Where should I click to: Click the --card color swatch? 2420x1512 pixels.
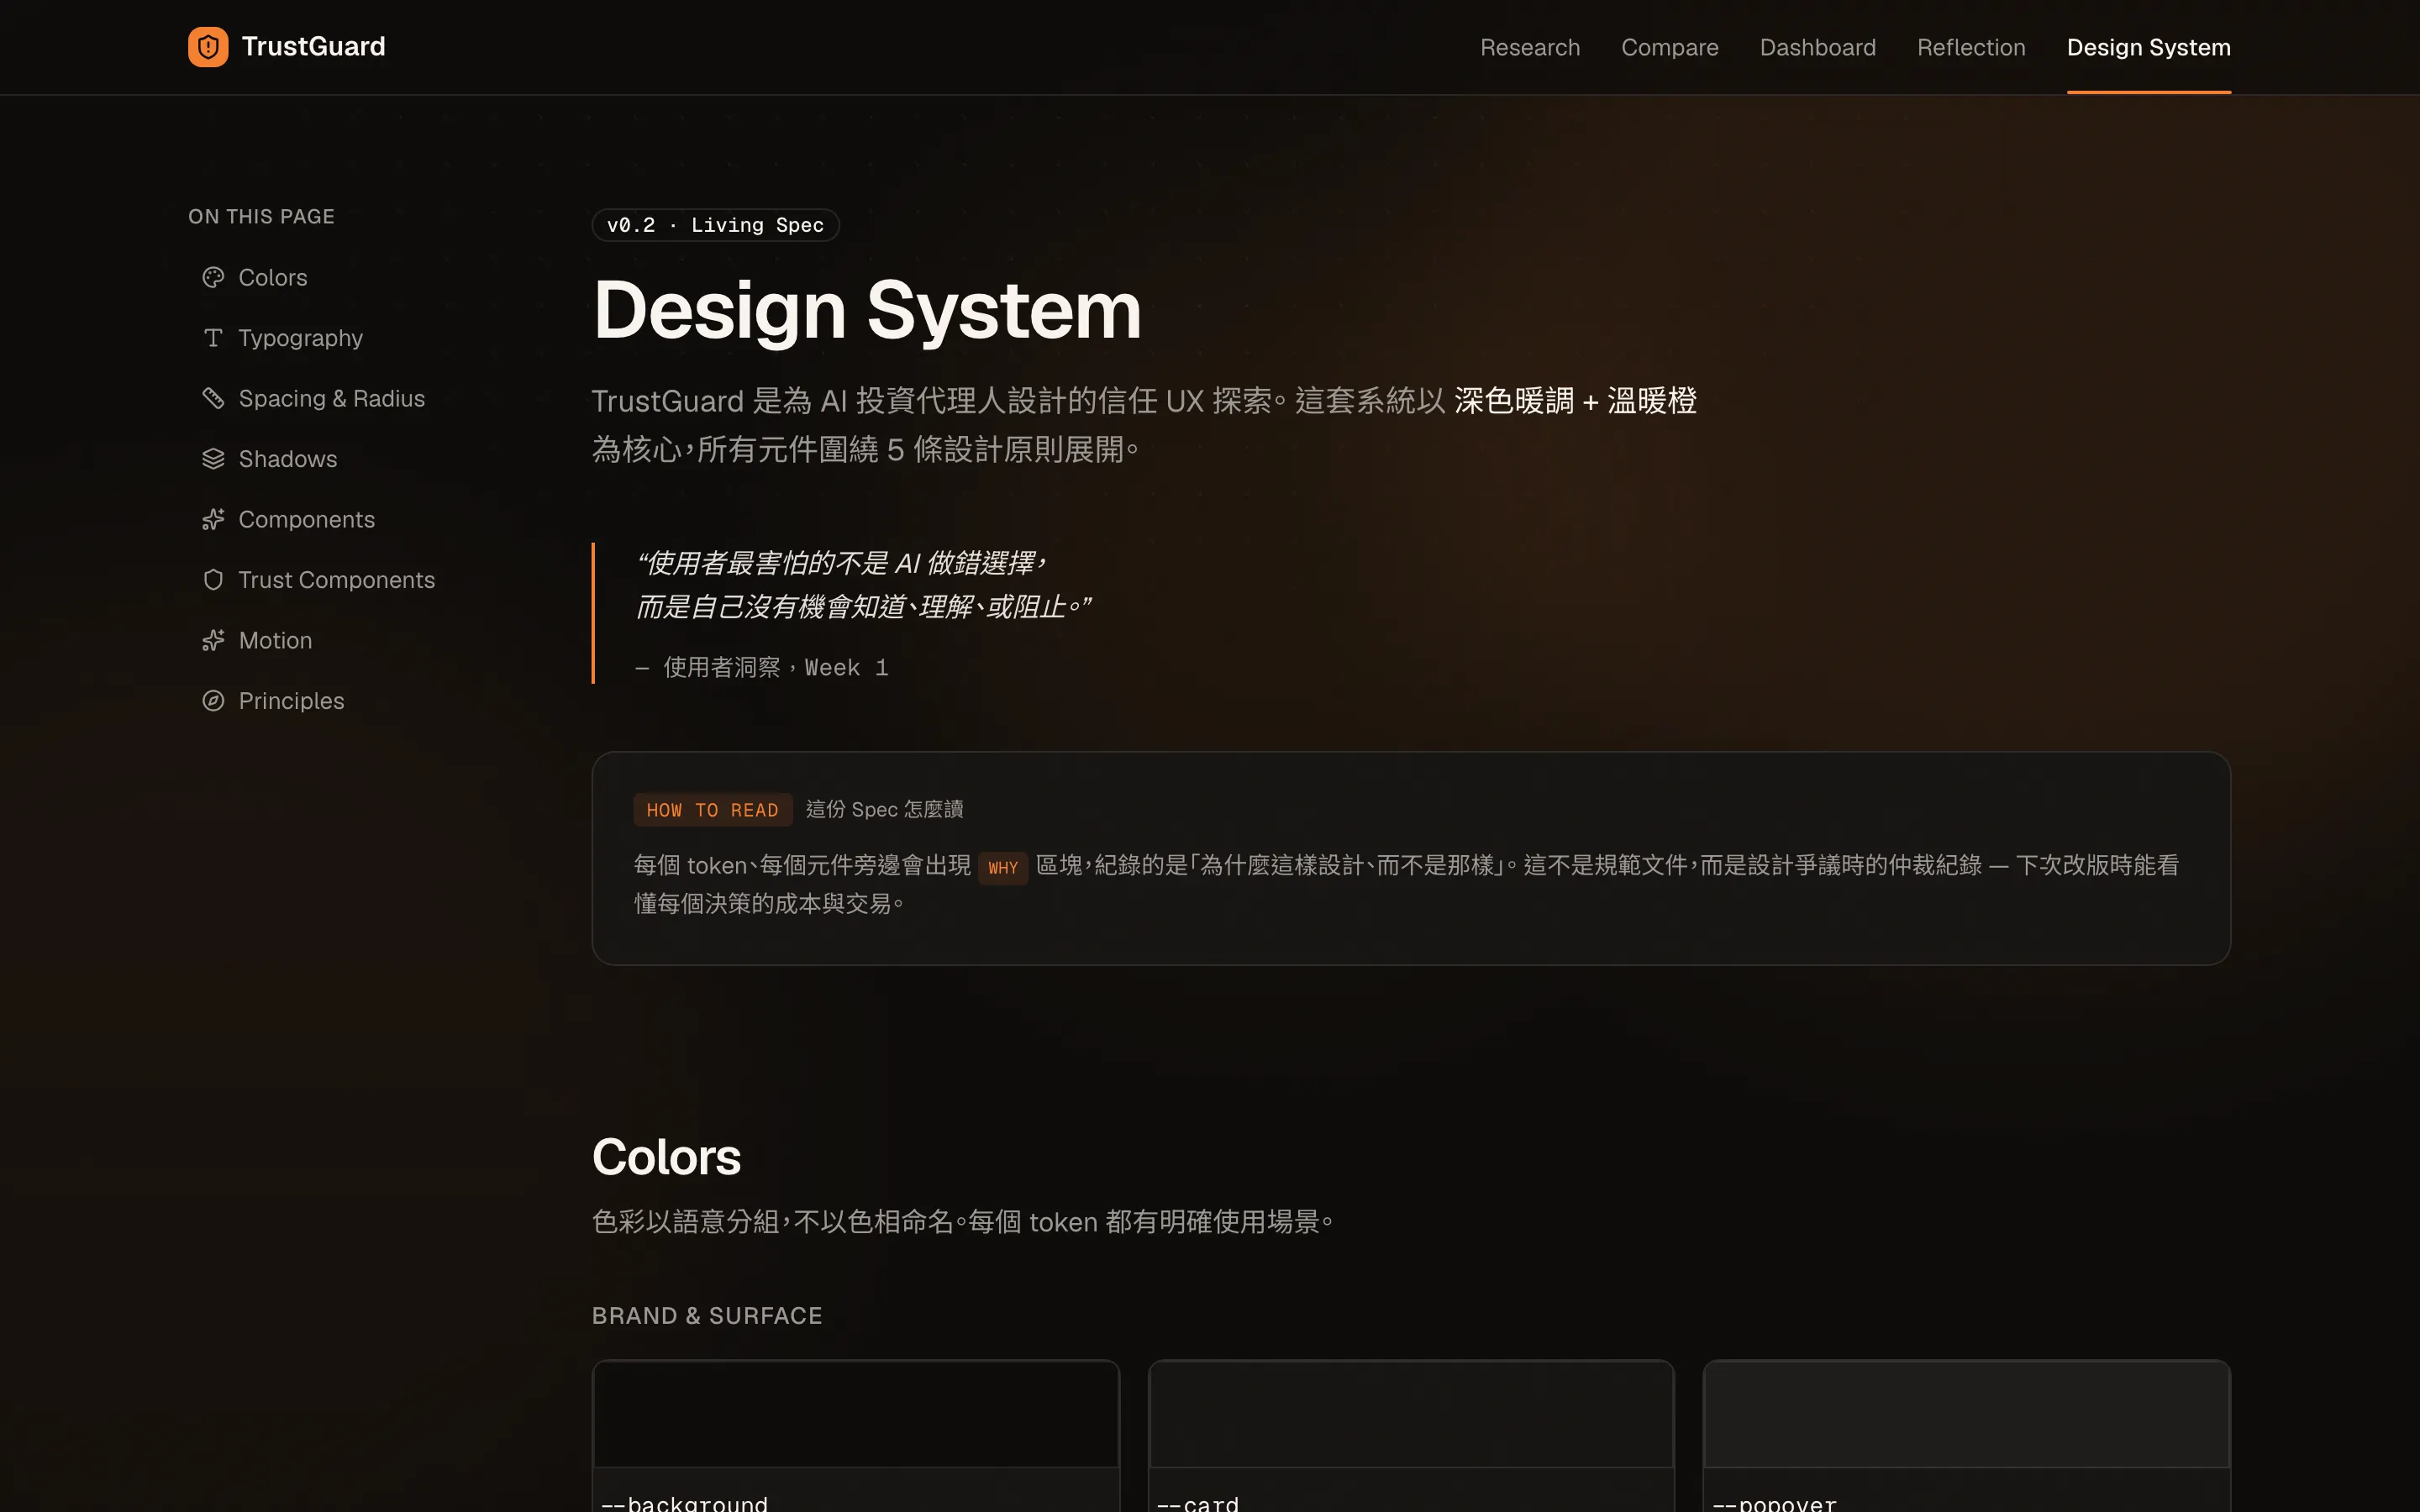pyautogui.click(x=1411, y=1415)
